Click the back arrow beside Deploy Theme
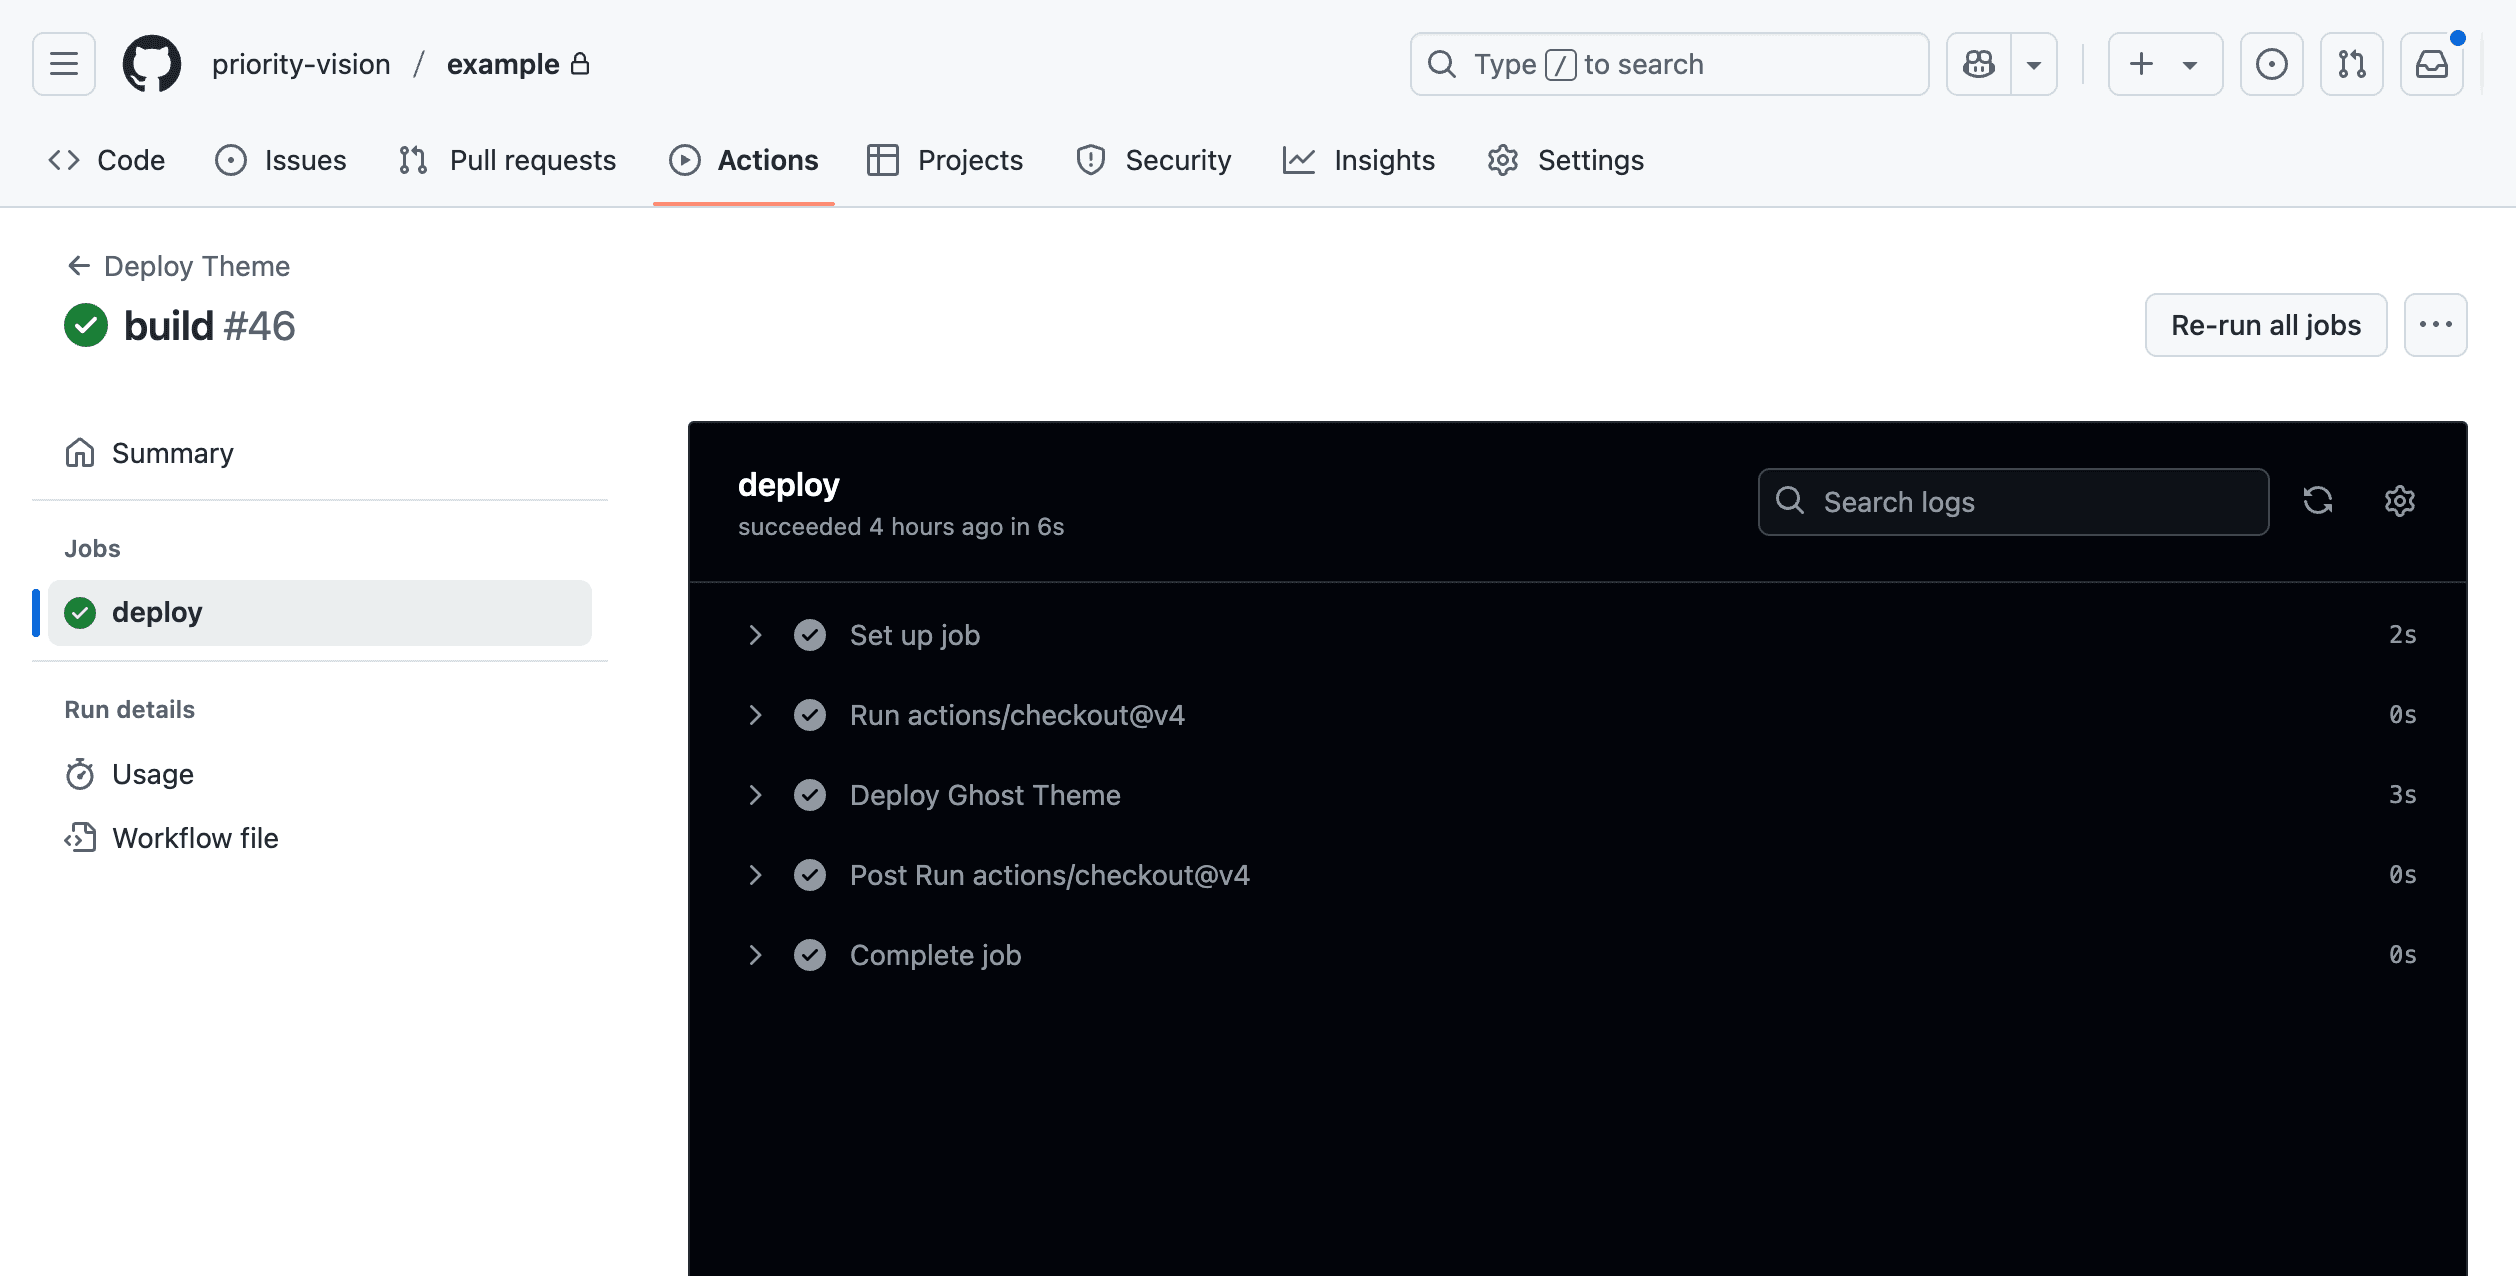 click(x=78, y=265)
